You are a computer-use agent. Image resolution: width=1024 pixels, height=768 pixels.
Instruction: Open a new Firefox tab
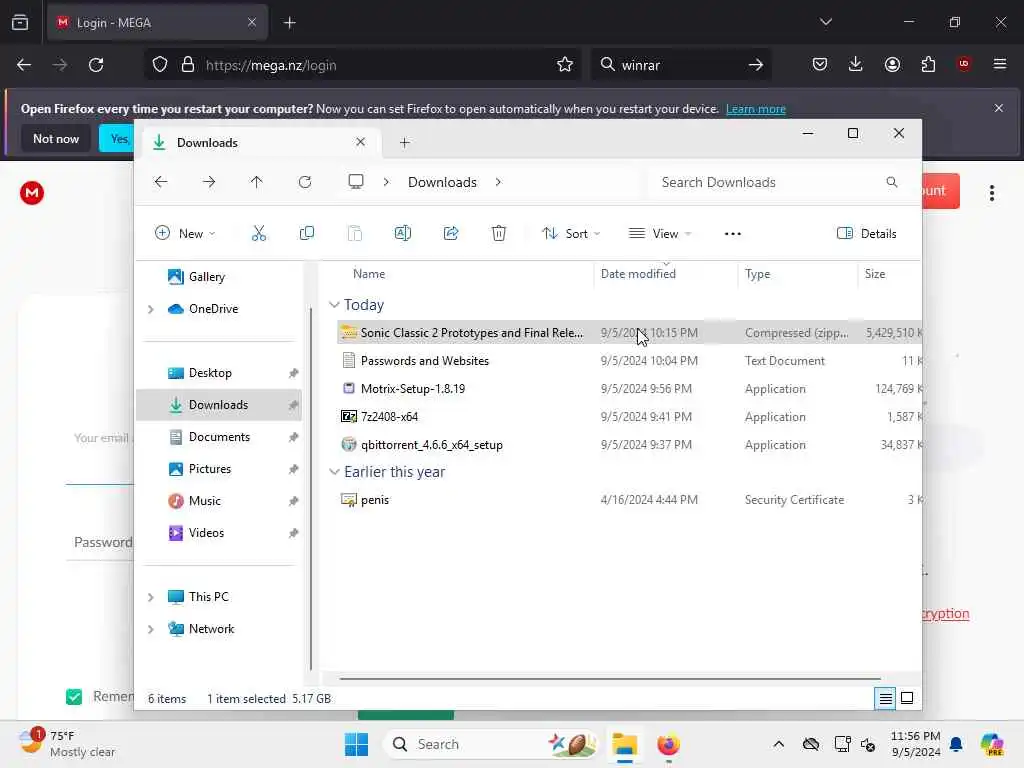289,23
